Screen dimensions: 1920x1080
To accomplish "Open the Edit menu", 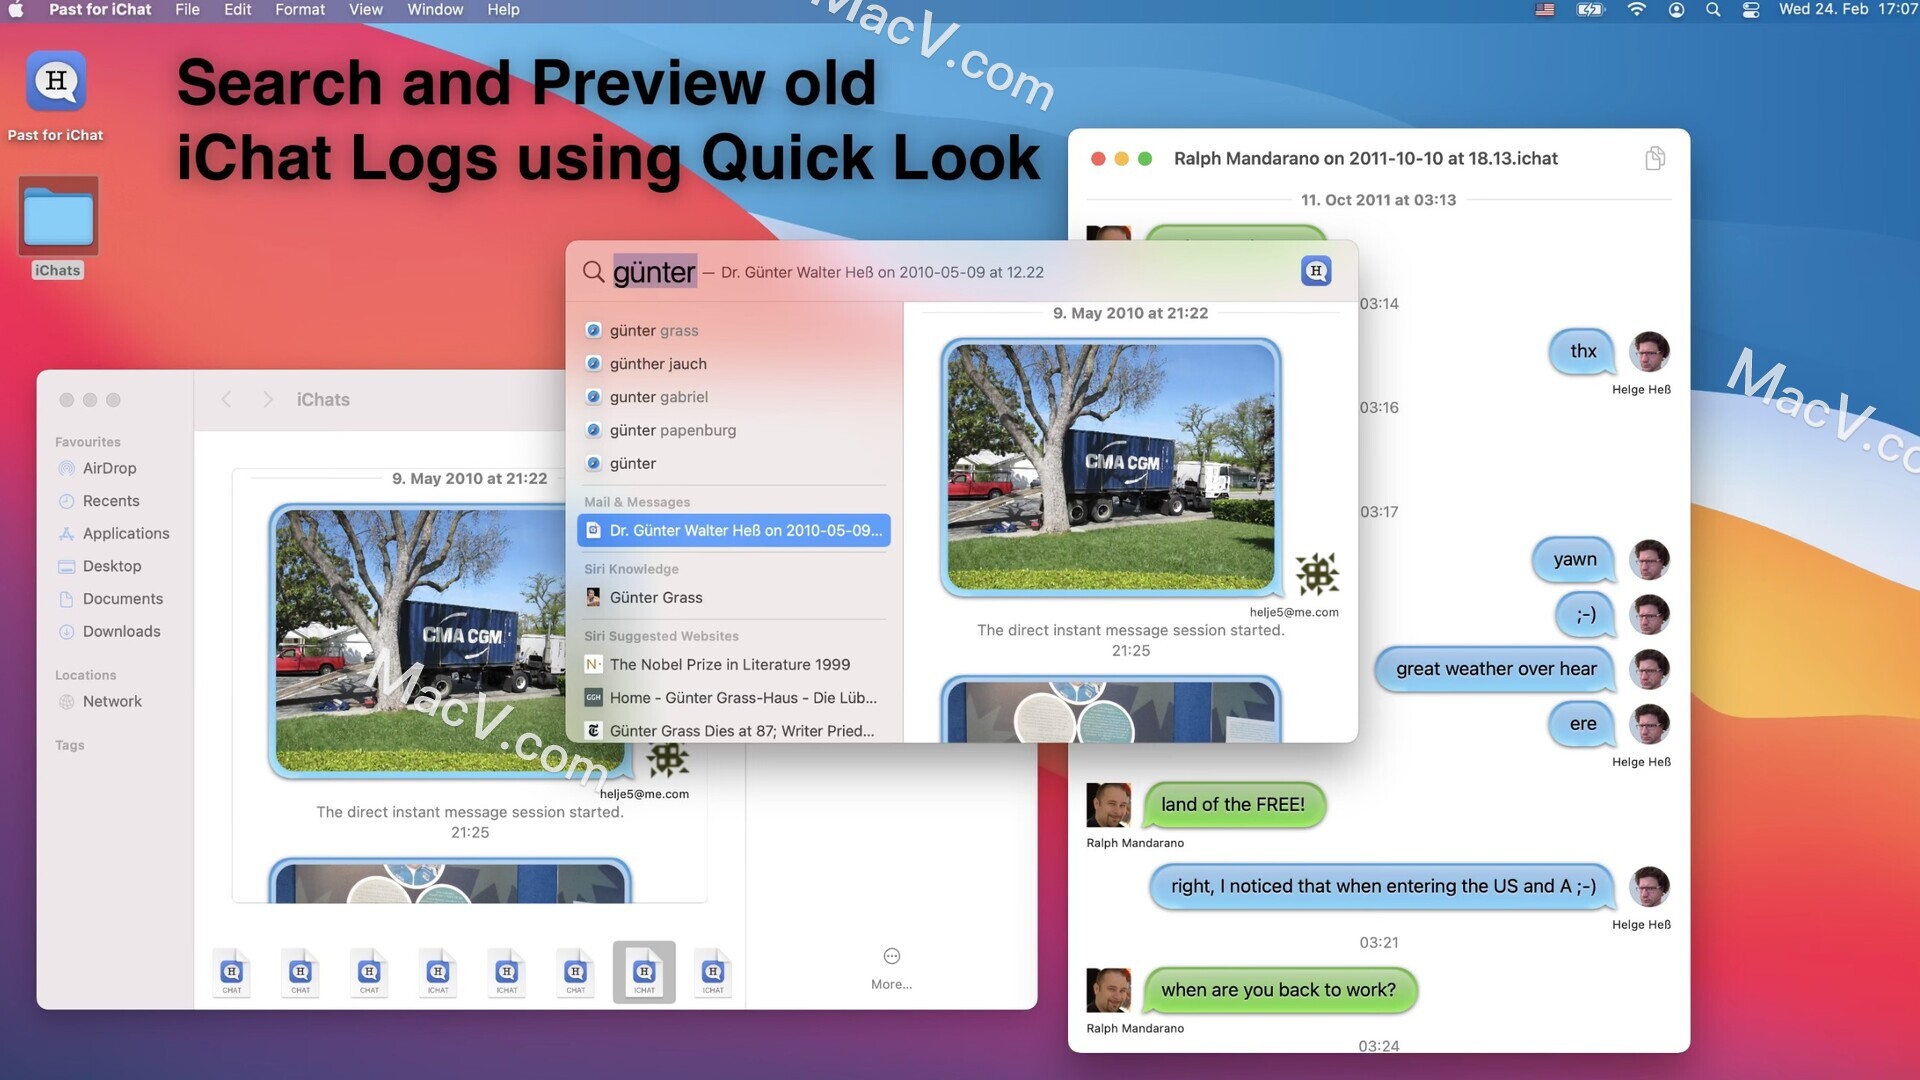I will pyautogui.click(x=237, y=10).
